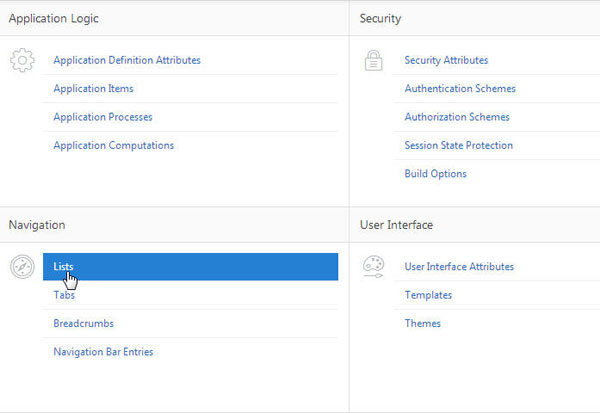The height and width of the screenshot is (413, 600).
Task: Go to Build Options
Action: point(435,173)
